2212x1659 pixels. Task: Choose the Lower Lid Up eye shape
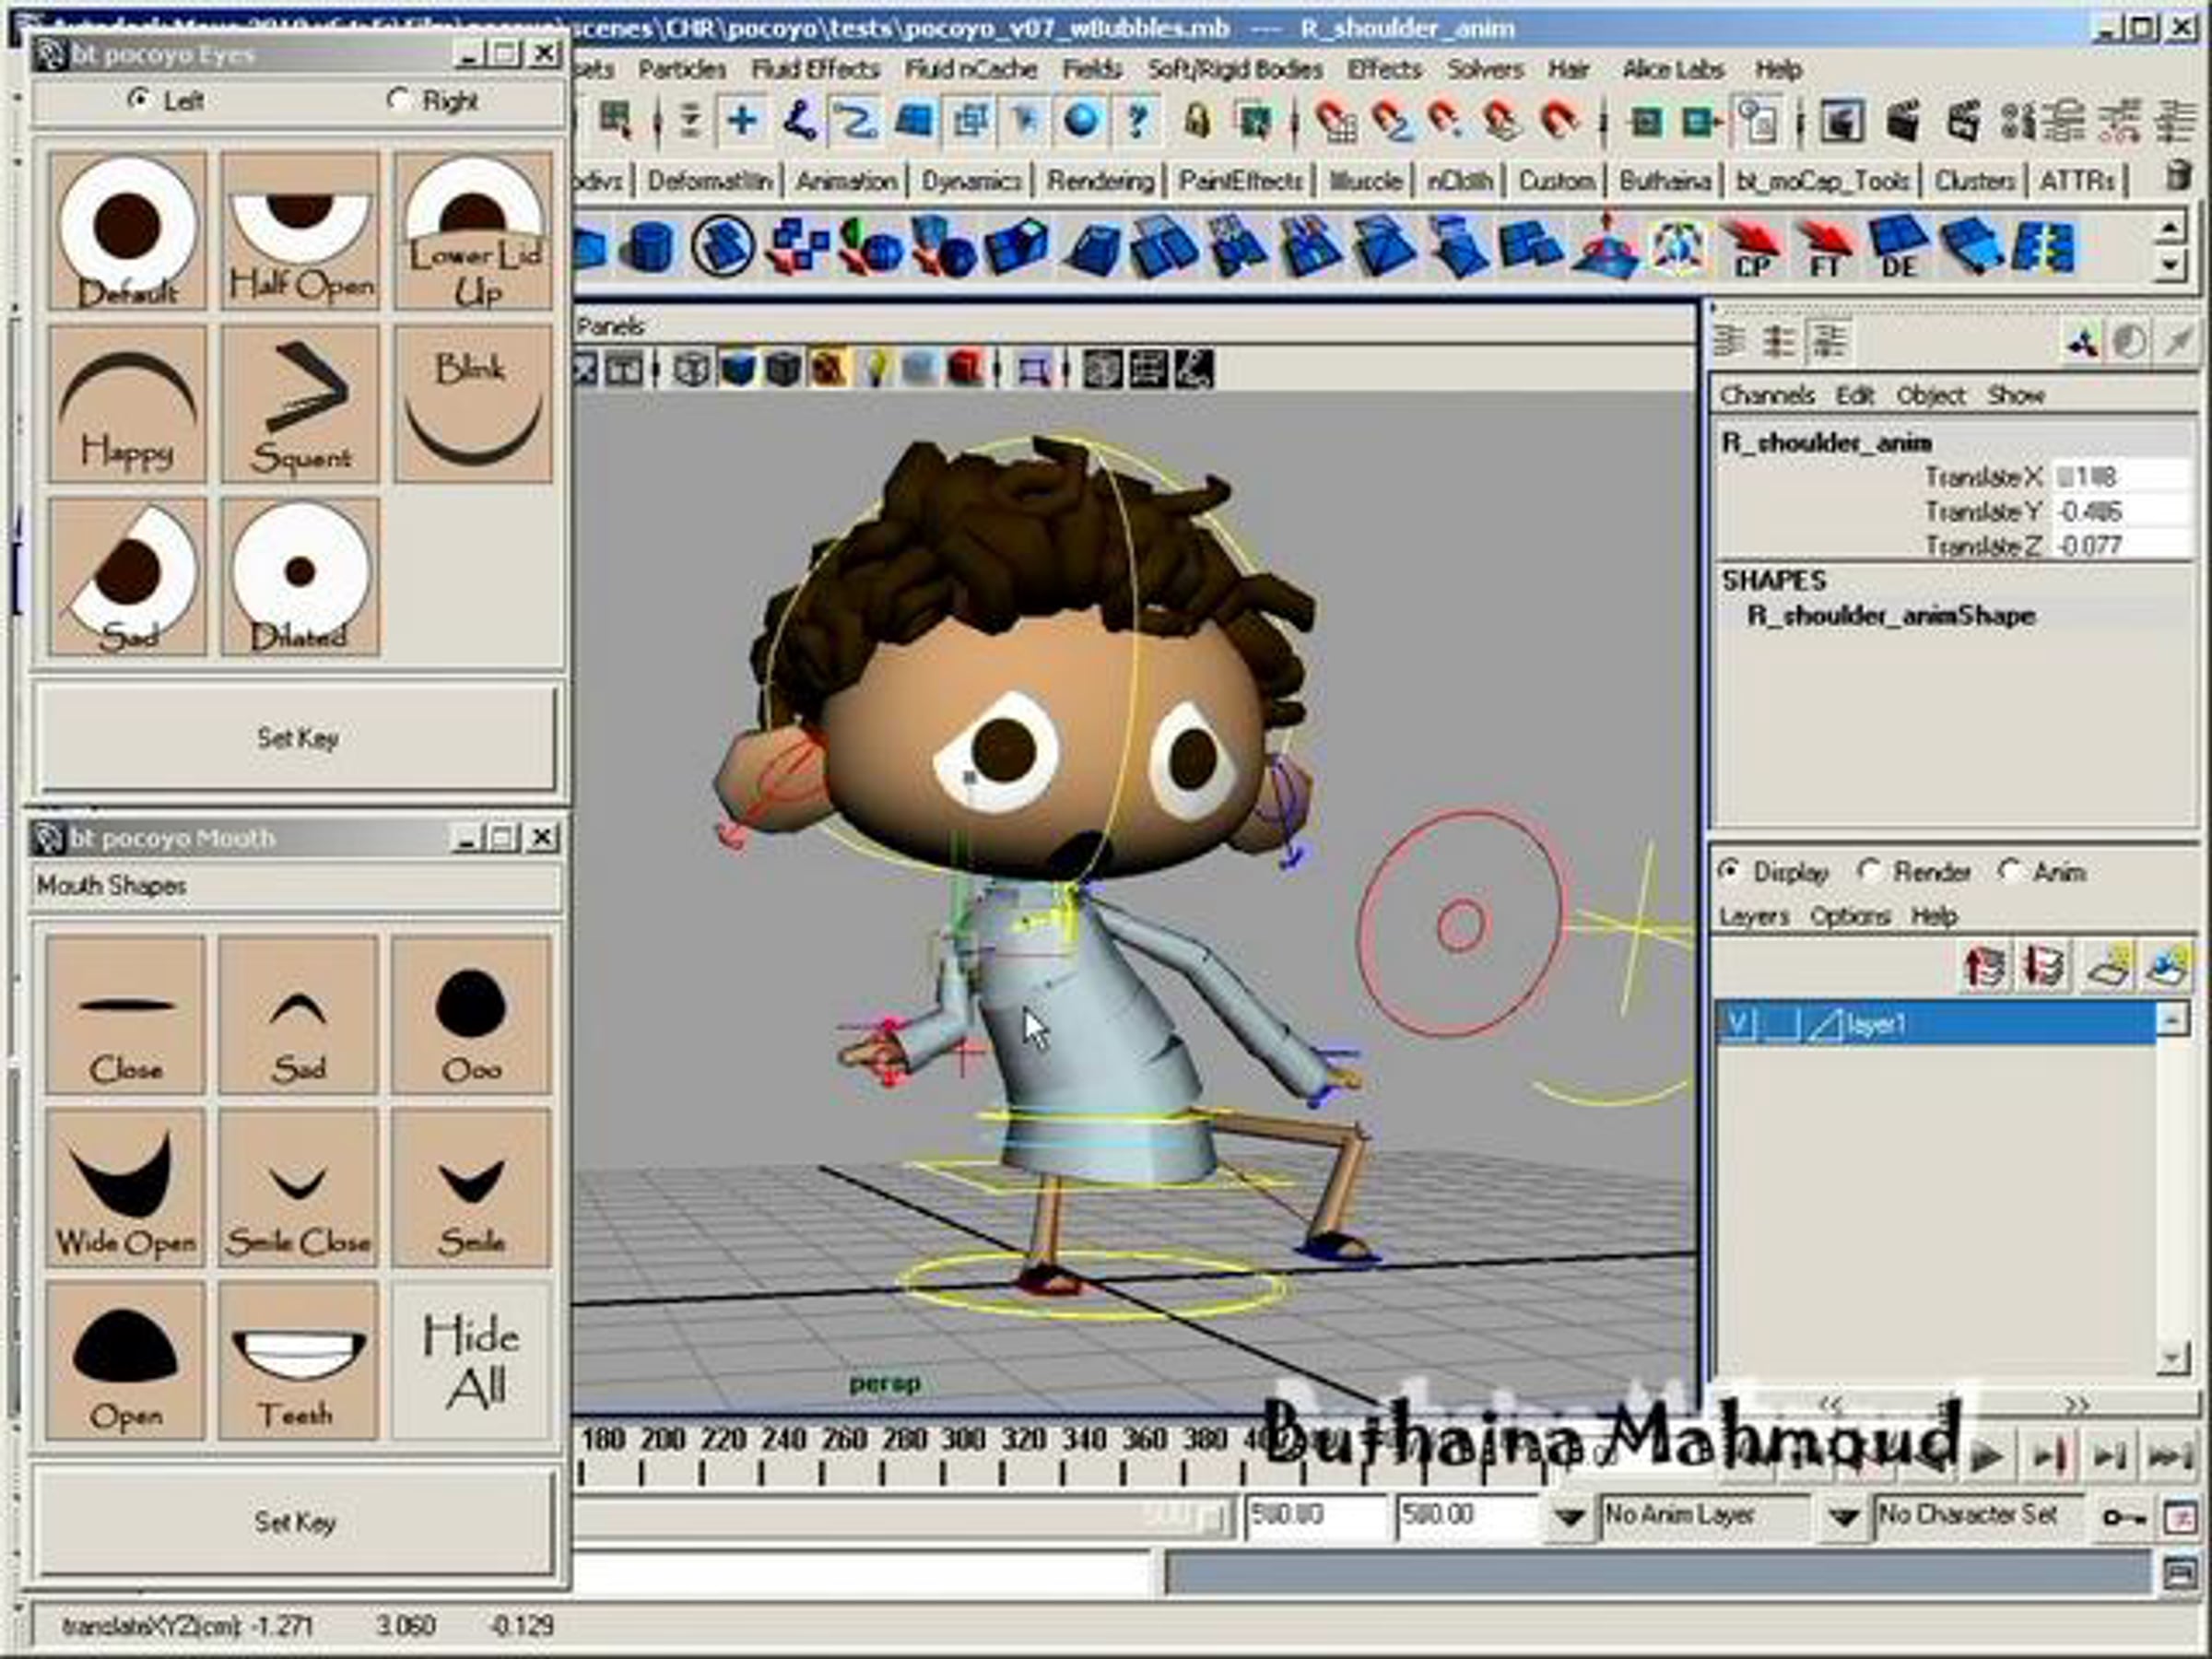(x=473, y=230)
